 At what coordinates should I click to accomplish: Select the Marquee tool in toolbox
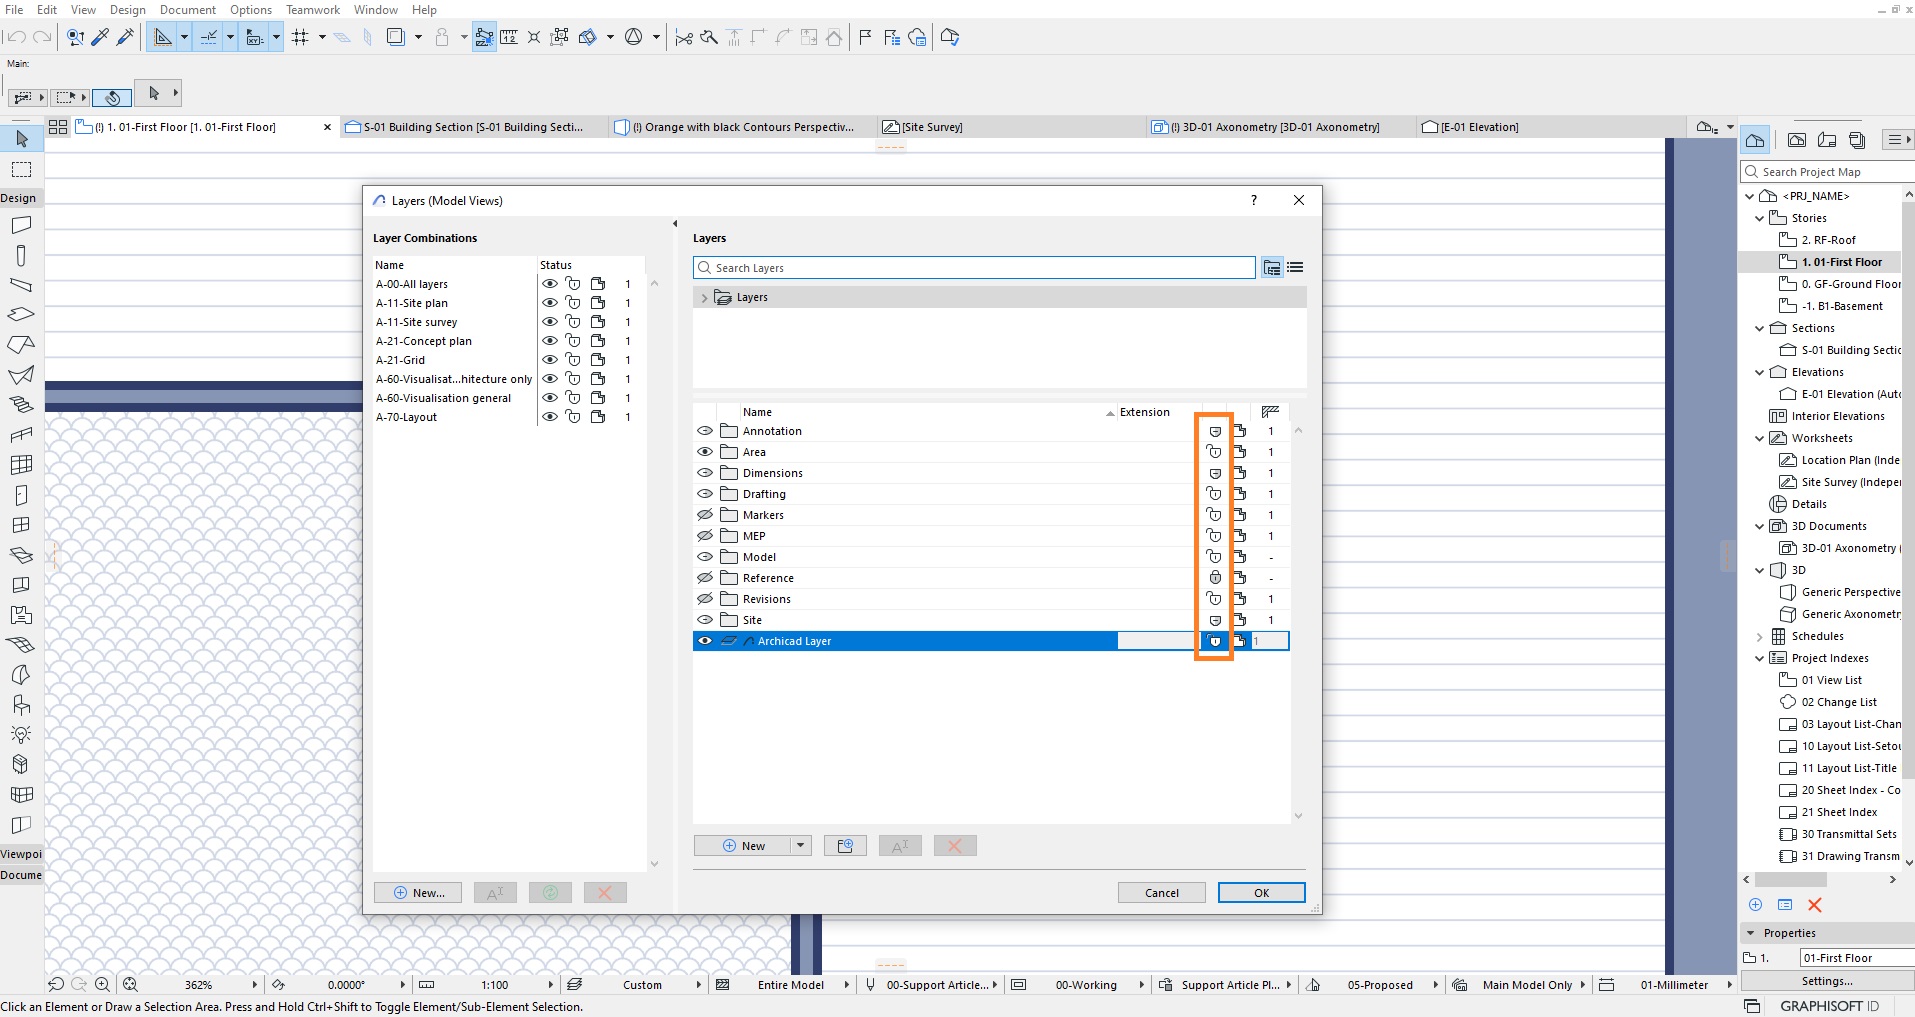pos(22,169)
